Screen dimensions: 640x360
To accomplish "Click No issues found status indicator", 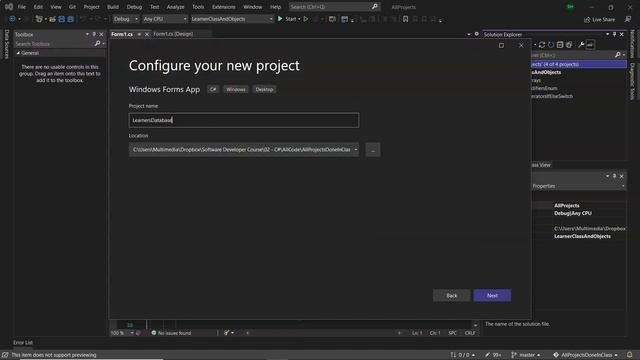I will tap(171, 333).
